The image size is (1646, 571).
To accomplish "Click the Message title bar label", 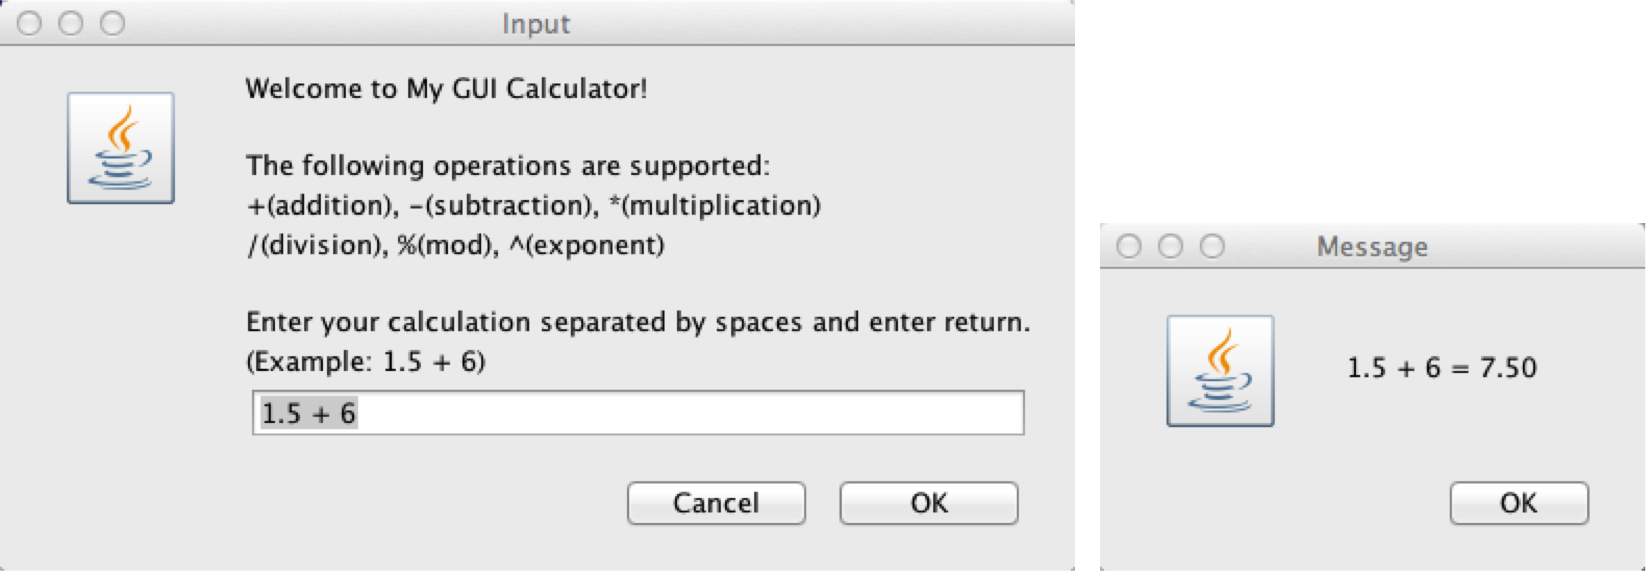I will pos(1372,247).
